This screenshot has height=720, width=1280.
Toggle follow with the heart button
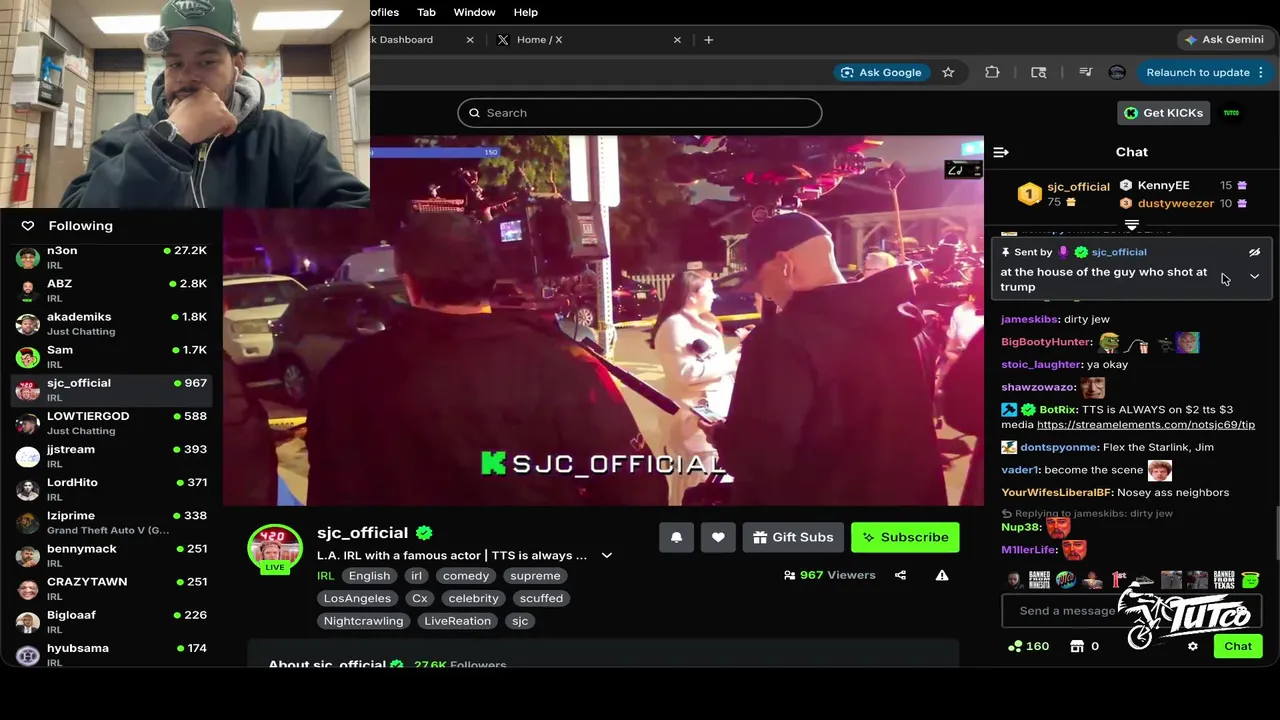pyautogui.click(x=718, y=537)
